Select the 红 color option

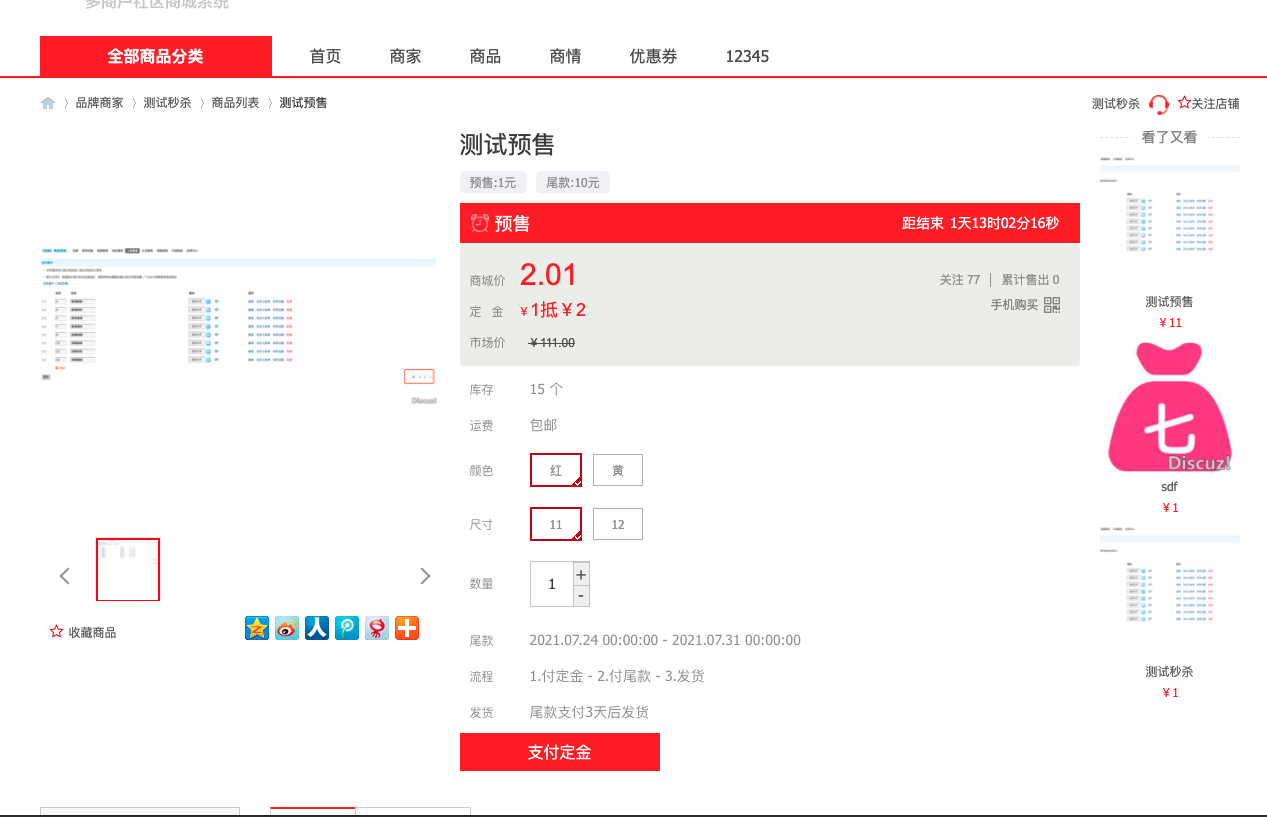point(556,470)
